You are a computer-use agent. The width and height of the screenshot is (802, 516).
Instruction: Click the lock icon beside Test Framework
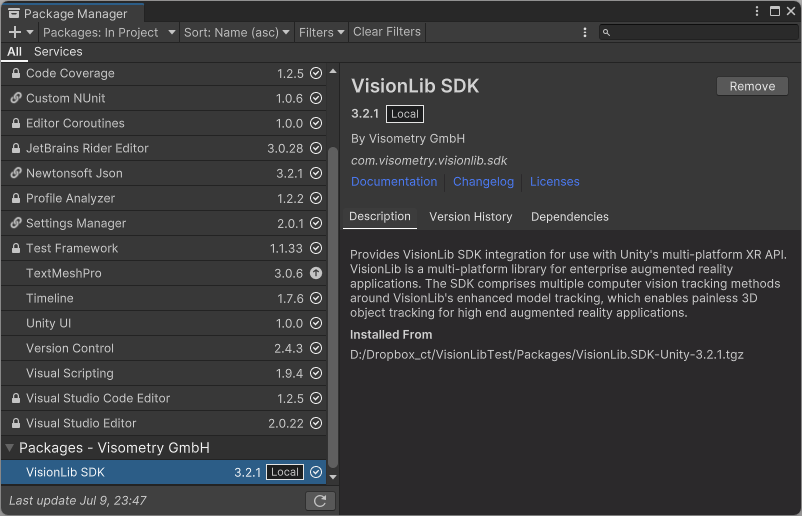pos(16,248)
